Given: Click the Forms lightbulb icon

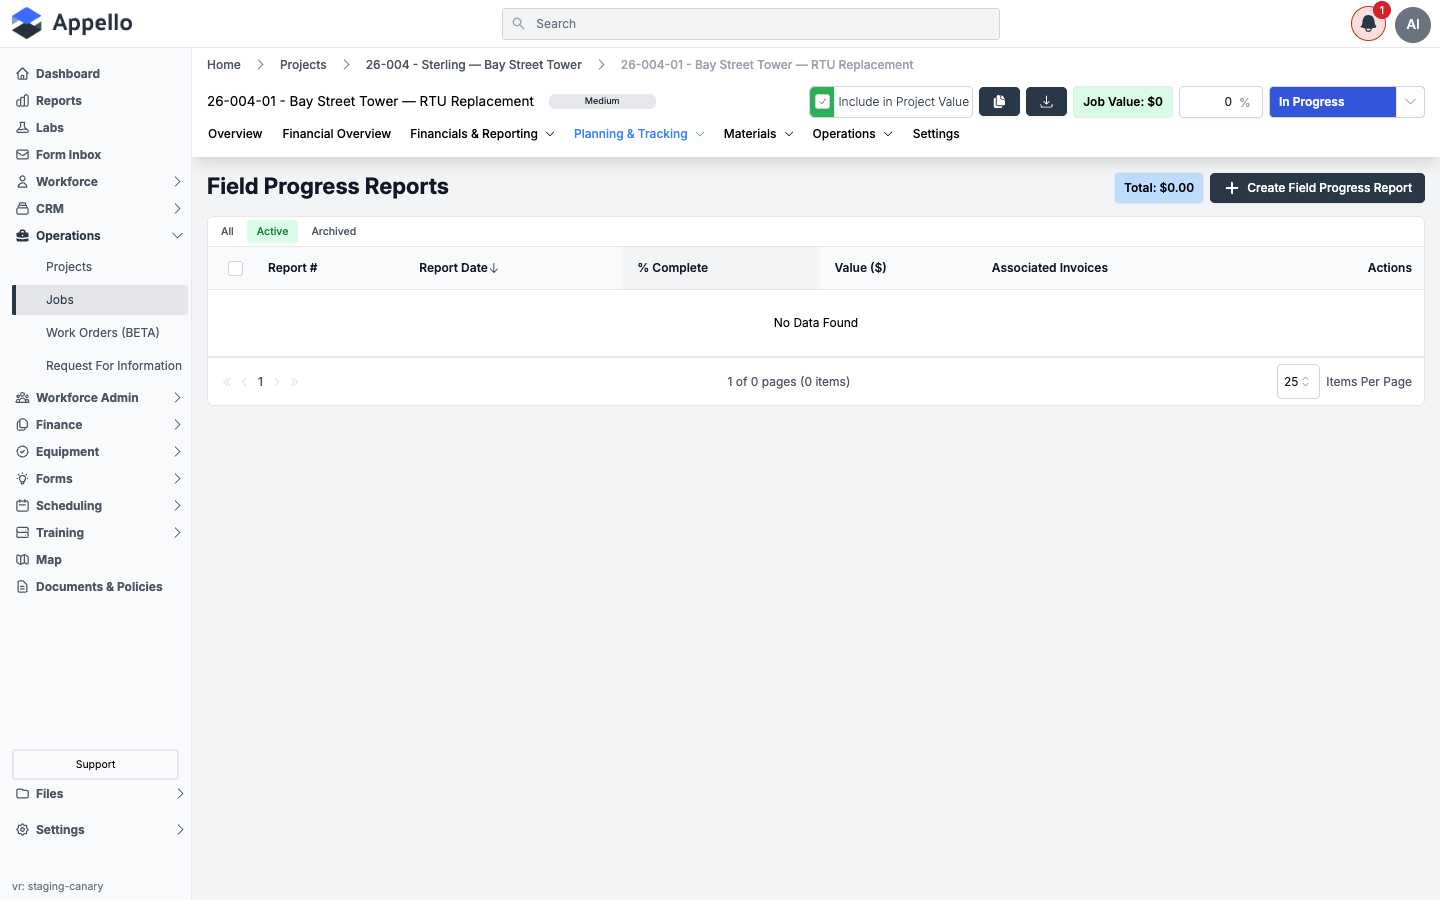Looking at the screenshot, I should pos(22,479).
